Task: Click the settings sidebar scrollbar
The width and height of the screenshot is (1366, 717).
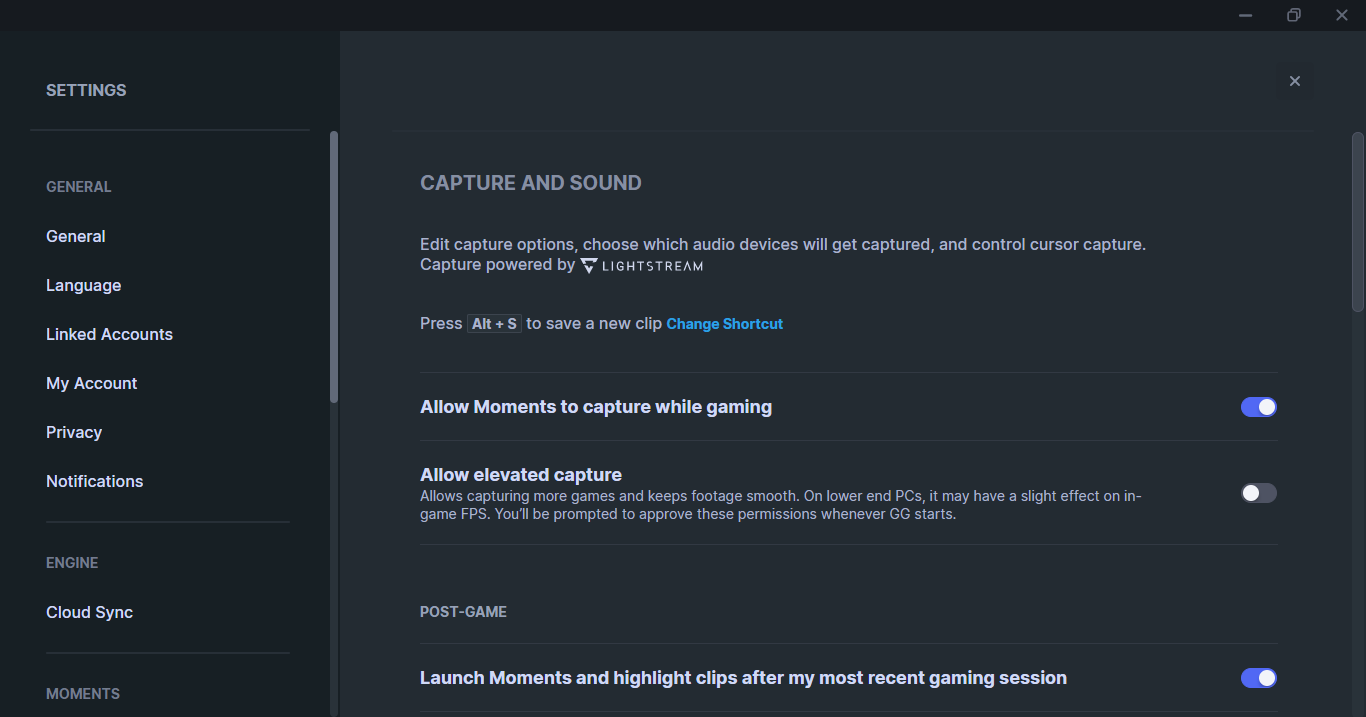Action: tap(334, 266)
